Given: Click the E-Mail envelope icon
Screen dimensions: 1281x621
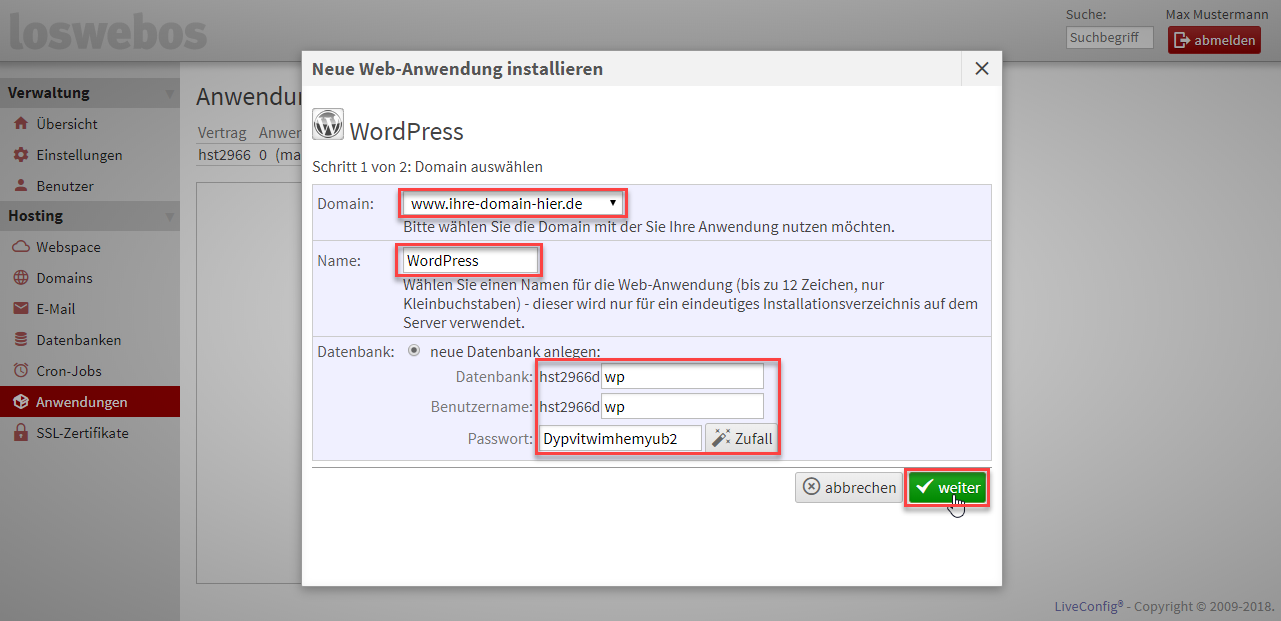Looking at the screenshot, I should 20,309.
